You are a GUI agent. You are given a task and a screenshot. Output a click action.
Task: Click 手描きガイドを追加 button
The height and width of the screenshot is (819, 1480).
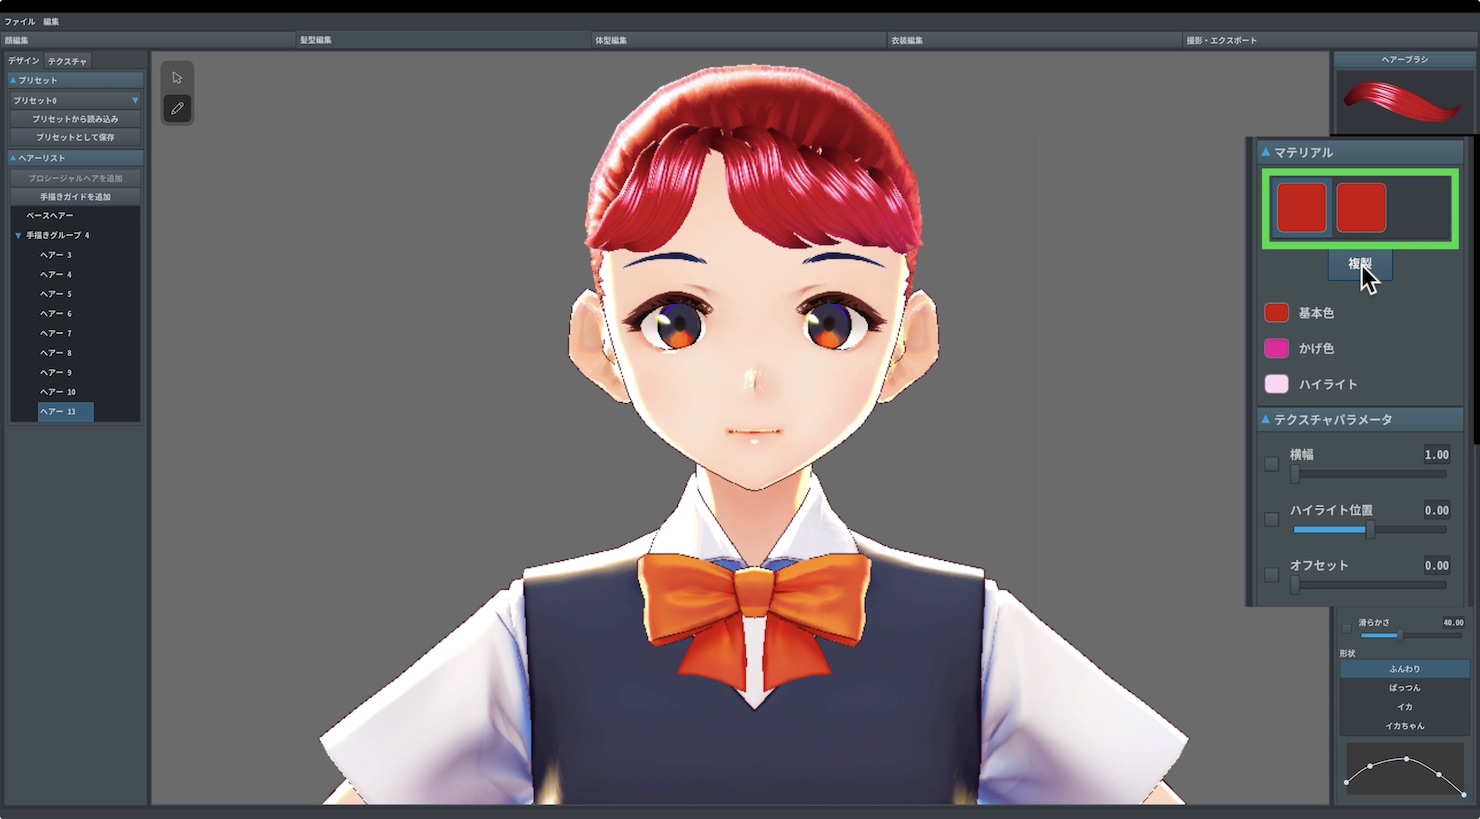pos(75,197)
